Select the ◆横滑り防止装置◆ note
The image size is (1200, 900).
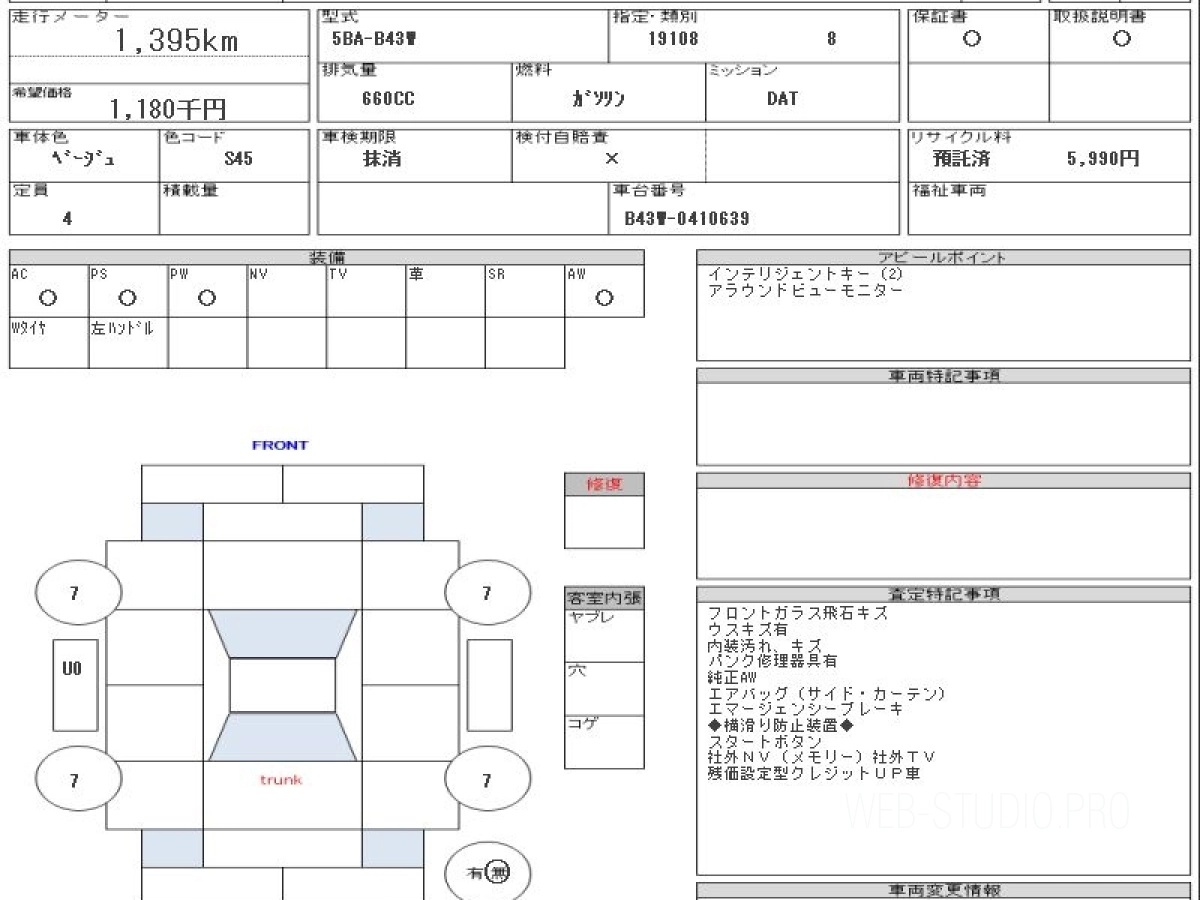[x=780, y=725]
